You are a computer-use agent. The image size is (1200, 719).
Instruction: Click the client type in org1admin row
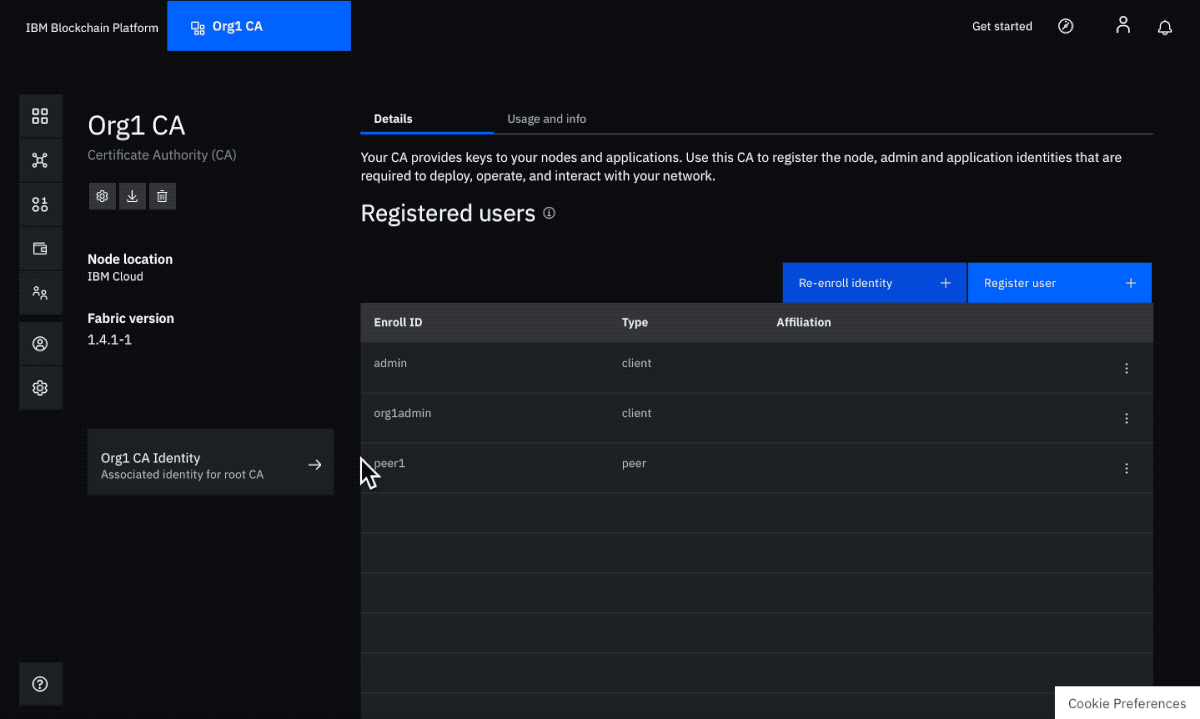pos(637,413)
